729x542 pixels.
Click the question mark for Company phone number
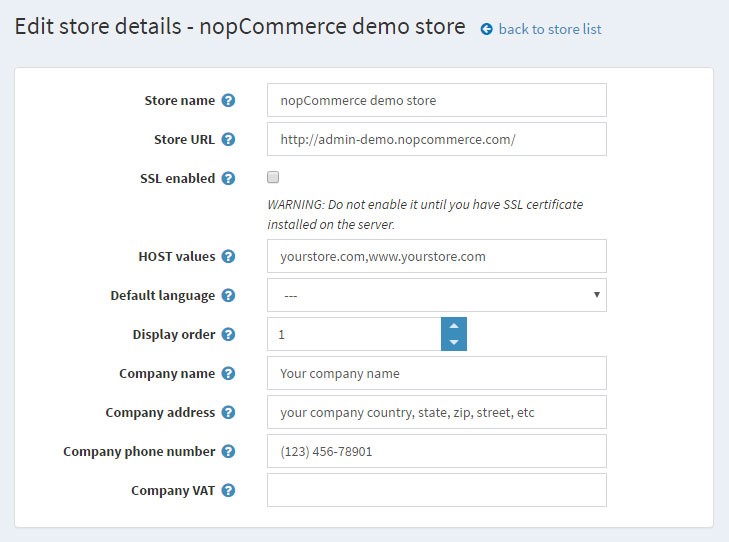[x=228, y=452]
